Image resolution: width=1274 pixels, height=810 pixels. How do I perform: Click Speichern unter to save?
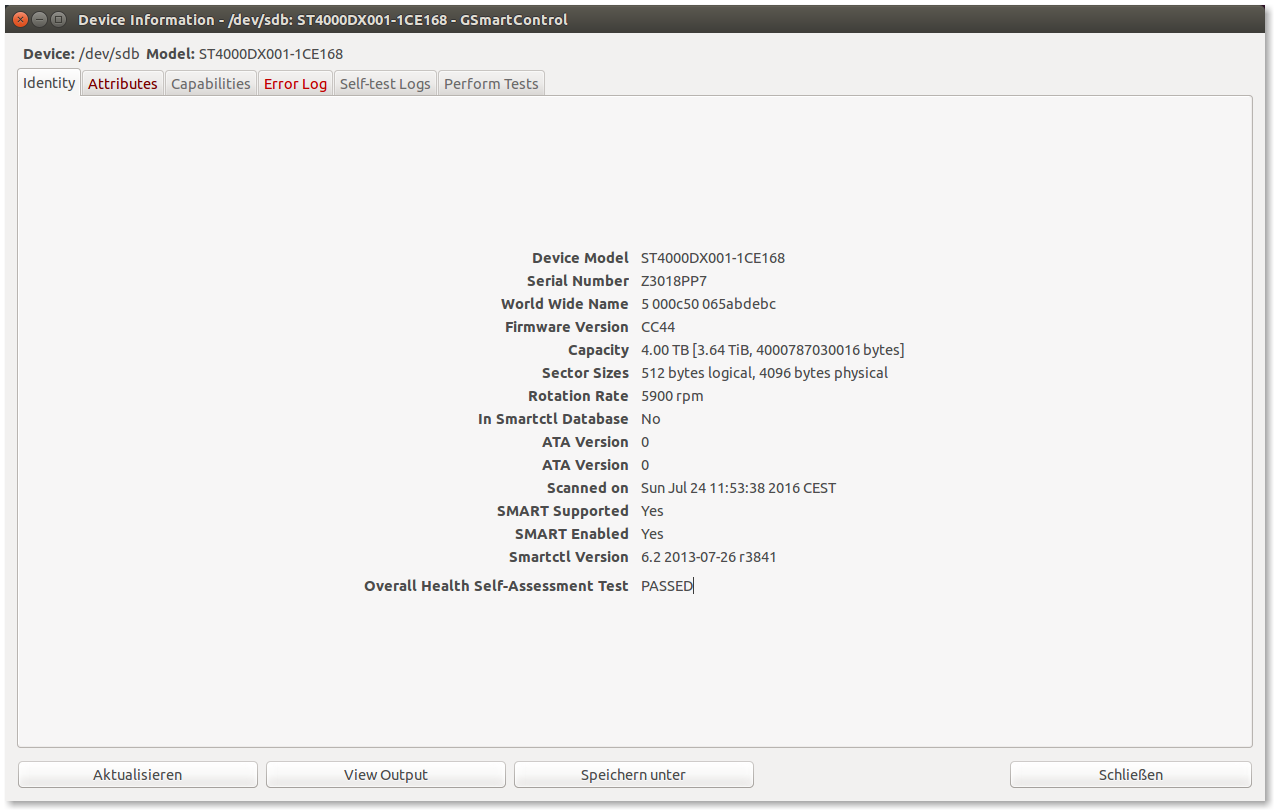coord(634,775)
